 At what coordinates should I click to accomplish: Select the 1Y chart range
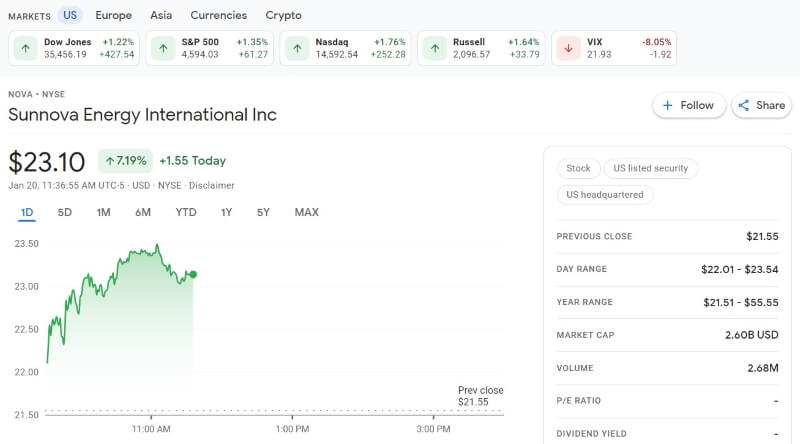point(227,212)
